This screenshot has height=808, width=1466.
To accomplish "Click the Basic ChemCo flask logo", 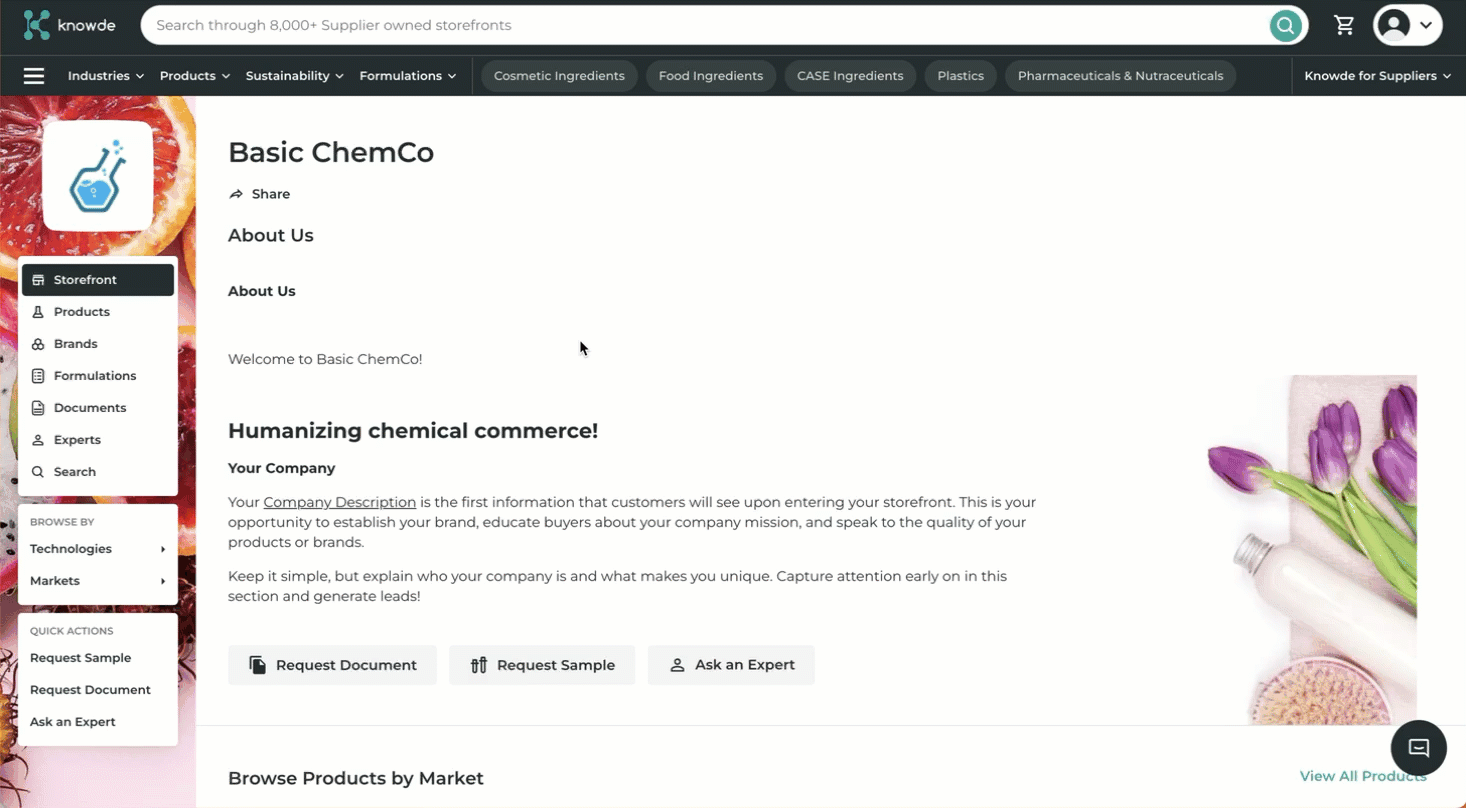I will pos(98,177).
